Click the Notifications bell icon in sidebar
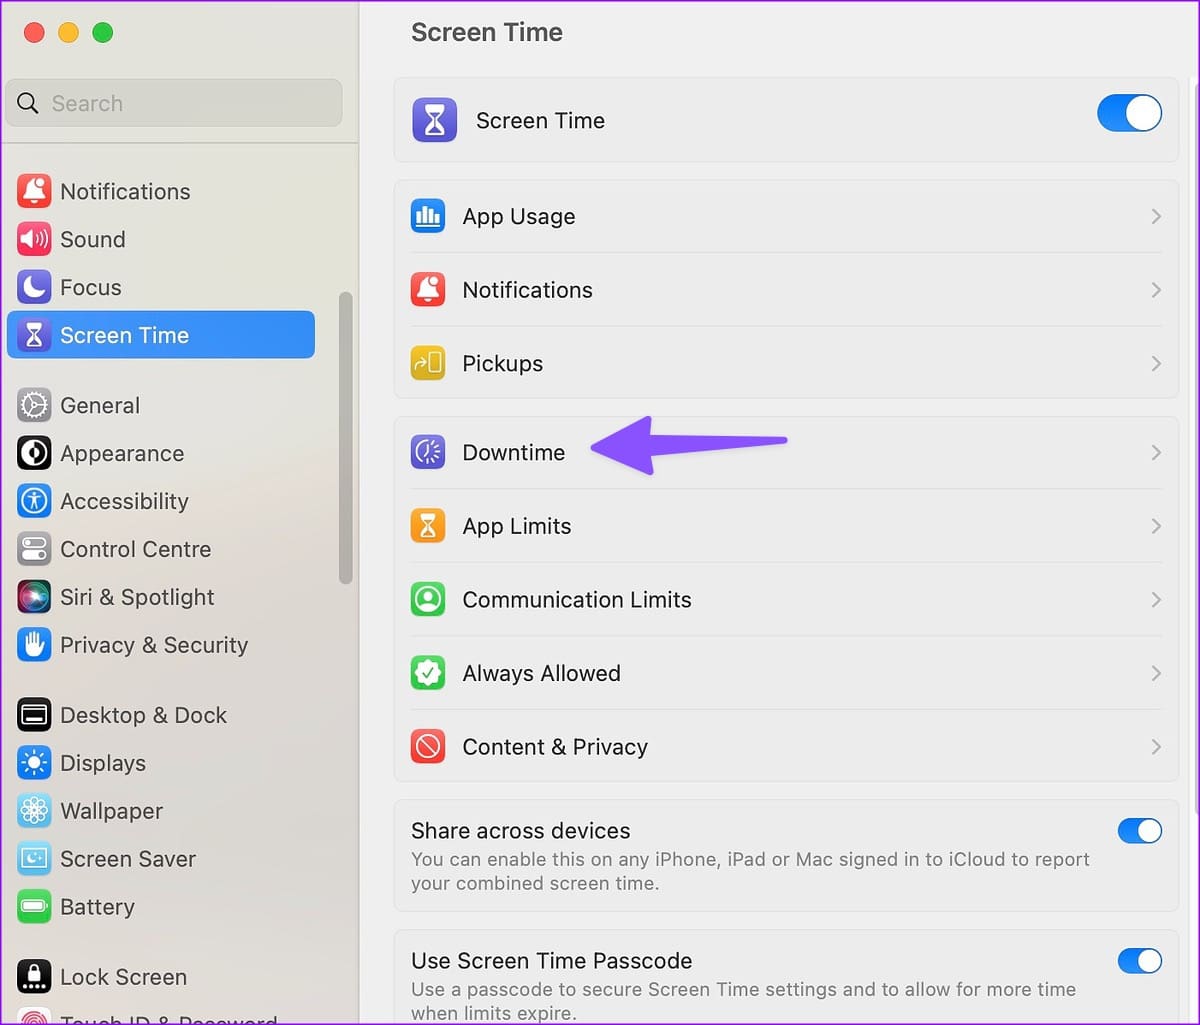The image size is (1200, 1025). (x=34, y=191)
